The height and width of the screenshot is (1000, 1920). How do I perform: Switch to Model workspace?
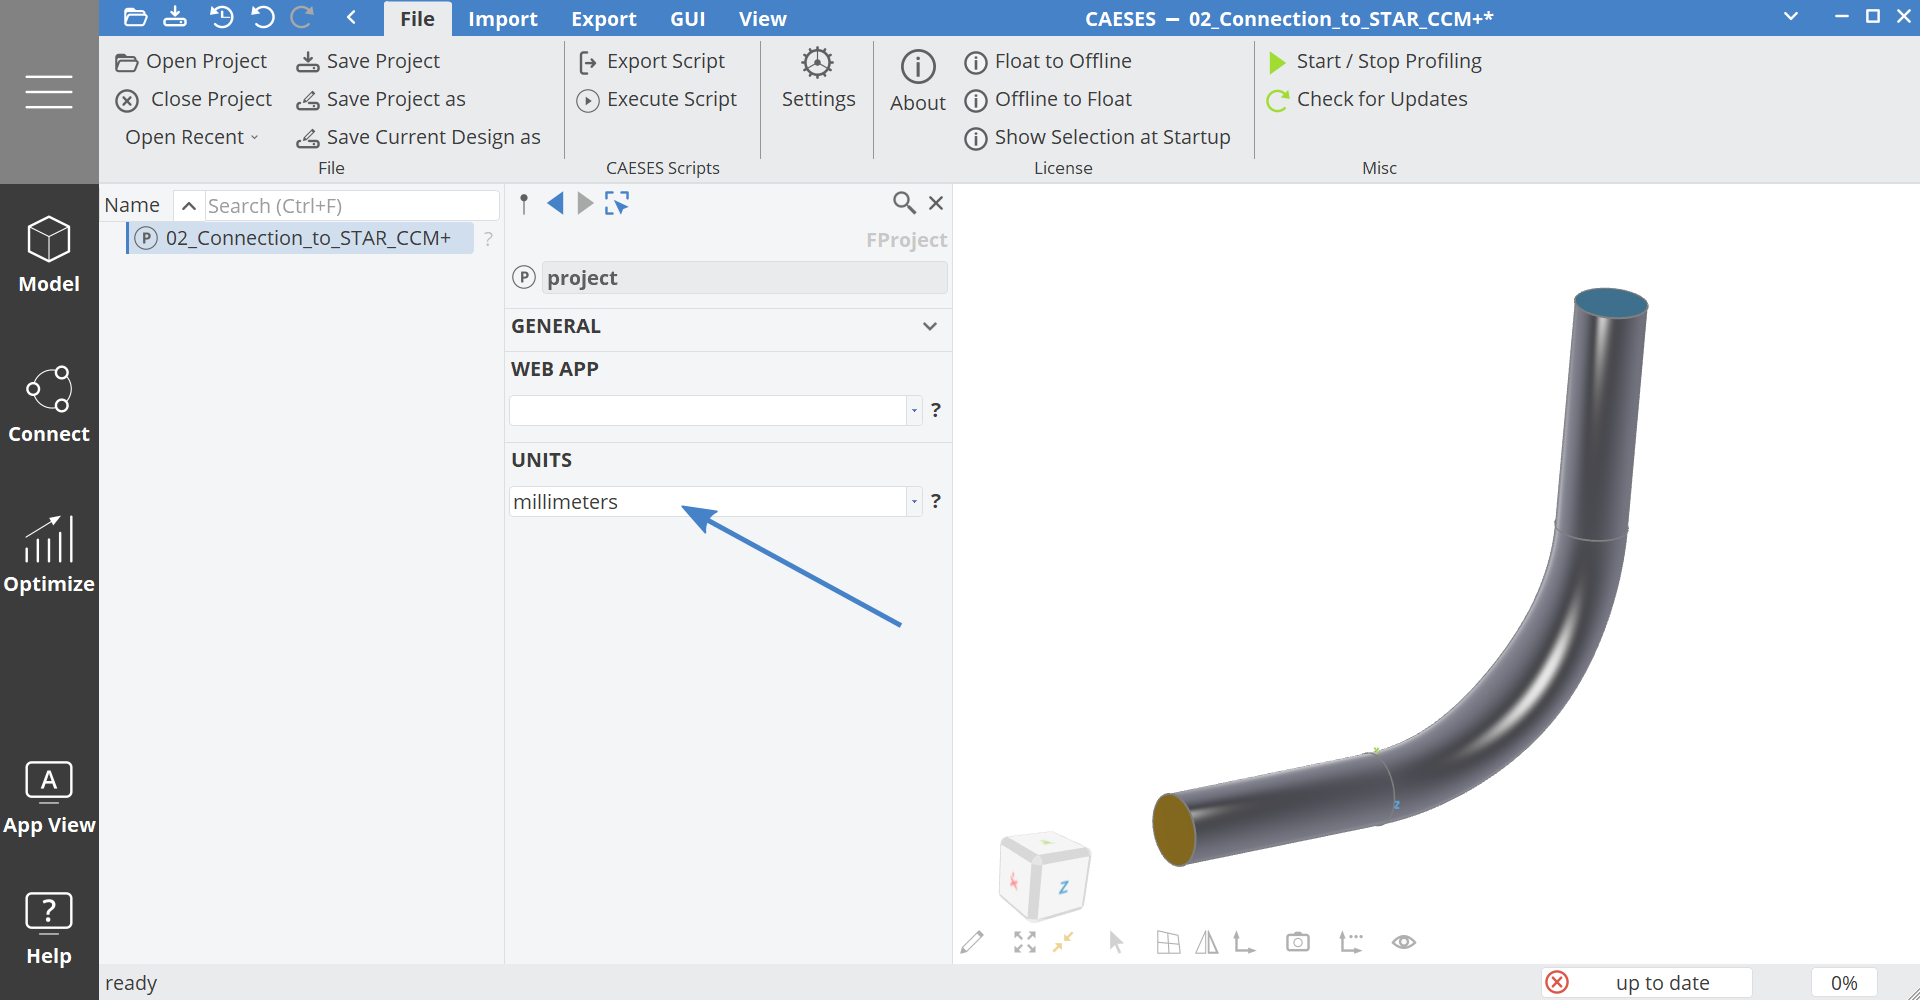(x=49, y=255)
